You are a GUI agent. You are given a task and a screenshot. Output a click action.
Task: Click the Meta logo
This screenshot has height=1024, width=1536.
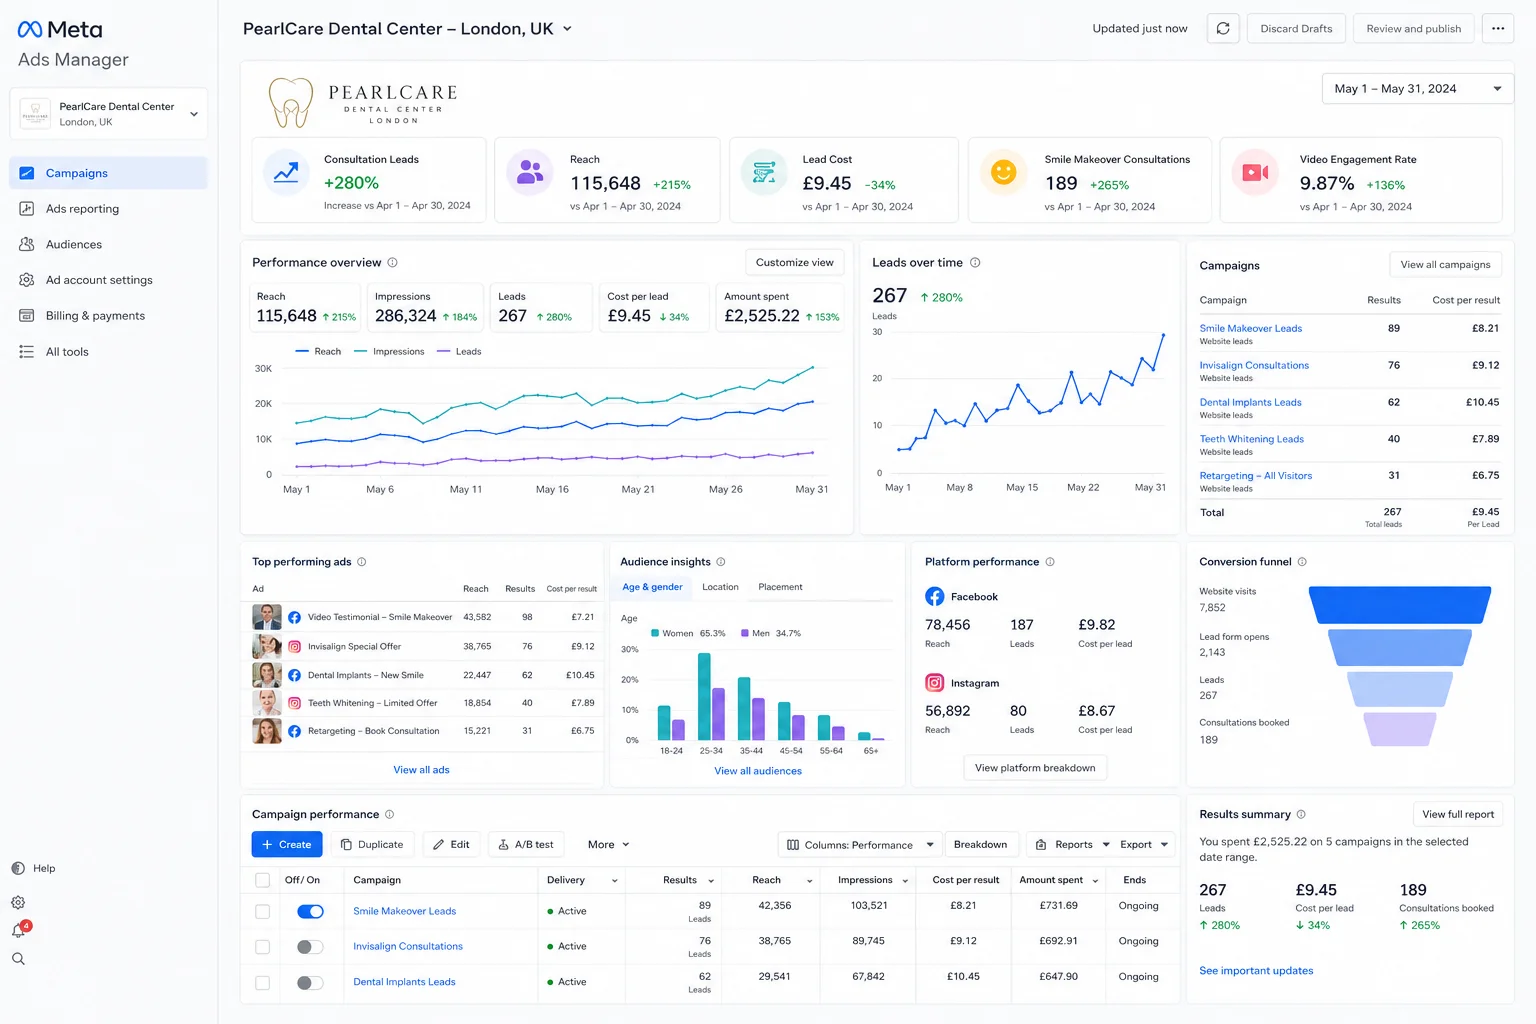click(60, 29)
